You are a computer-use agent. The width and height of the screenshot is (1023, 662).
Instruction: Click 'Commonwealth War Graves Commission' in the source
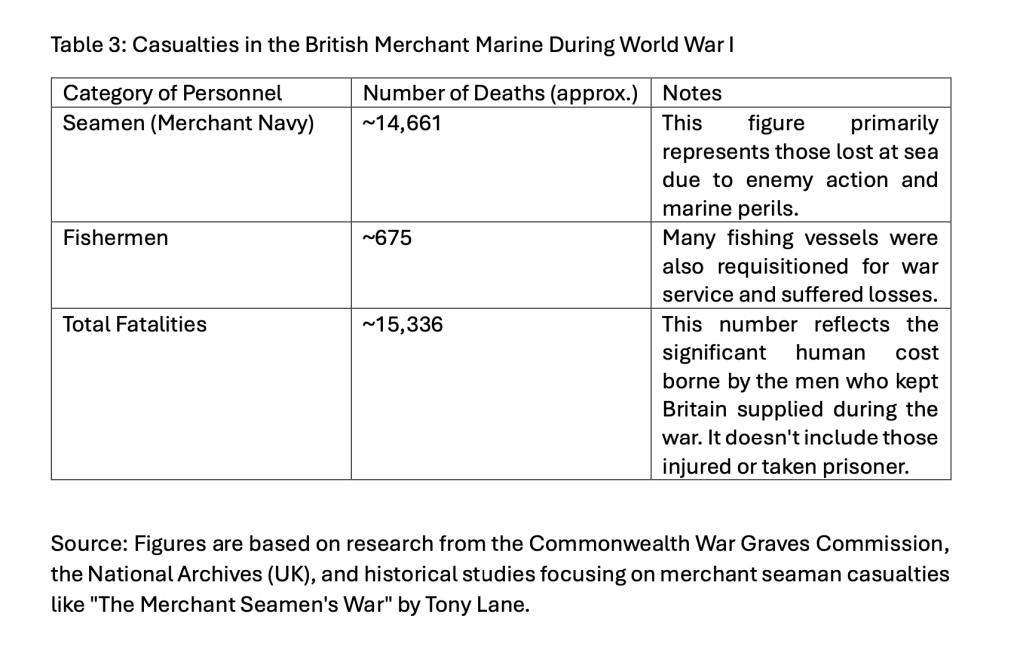coord(737,544)
